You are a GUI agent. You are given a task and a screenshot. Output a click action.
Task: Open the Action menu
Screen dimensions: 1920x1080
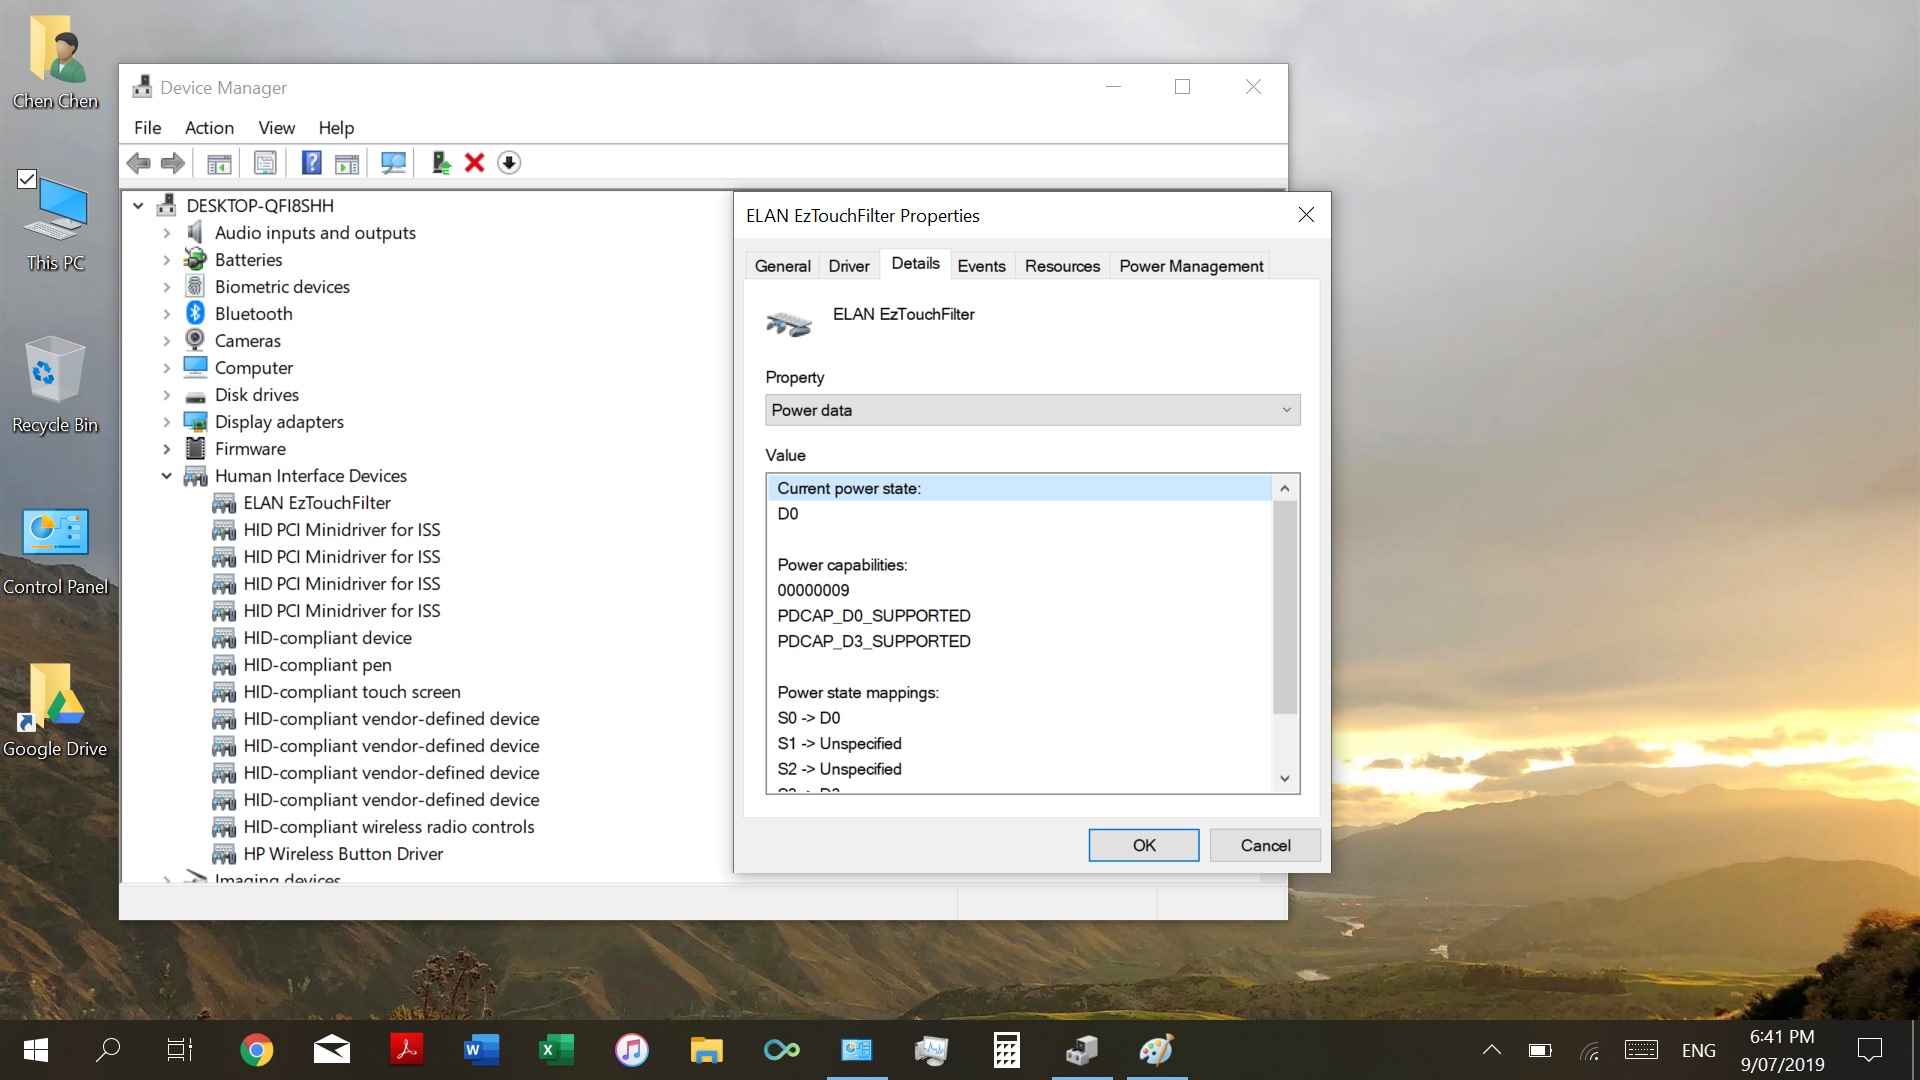coord(209,128)
